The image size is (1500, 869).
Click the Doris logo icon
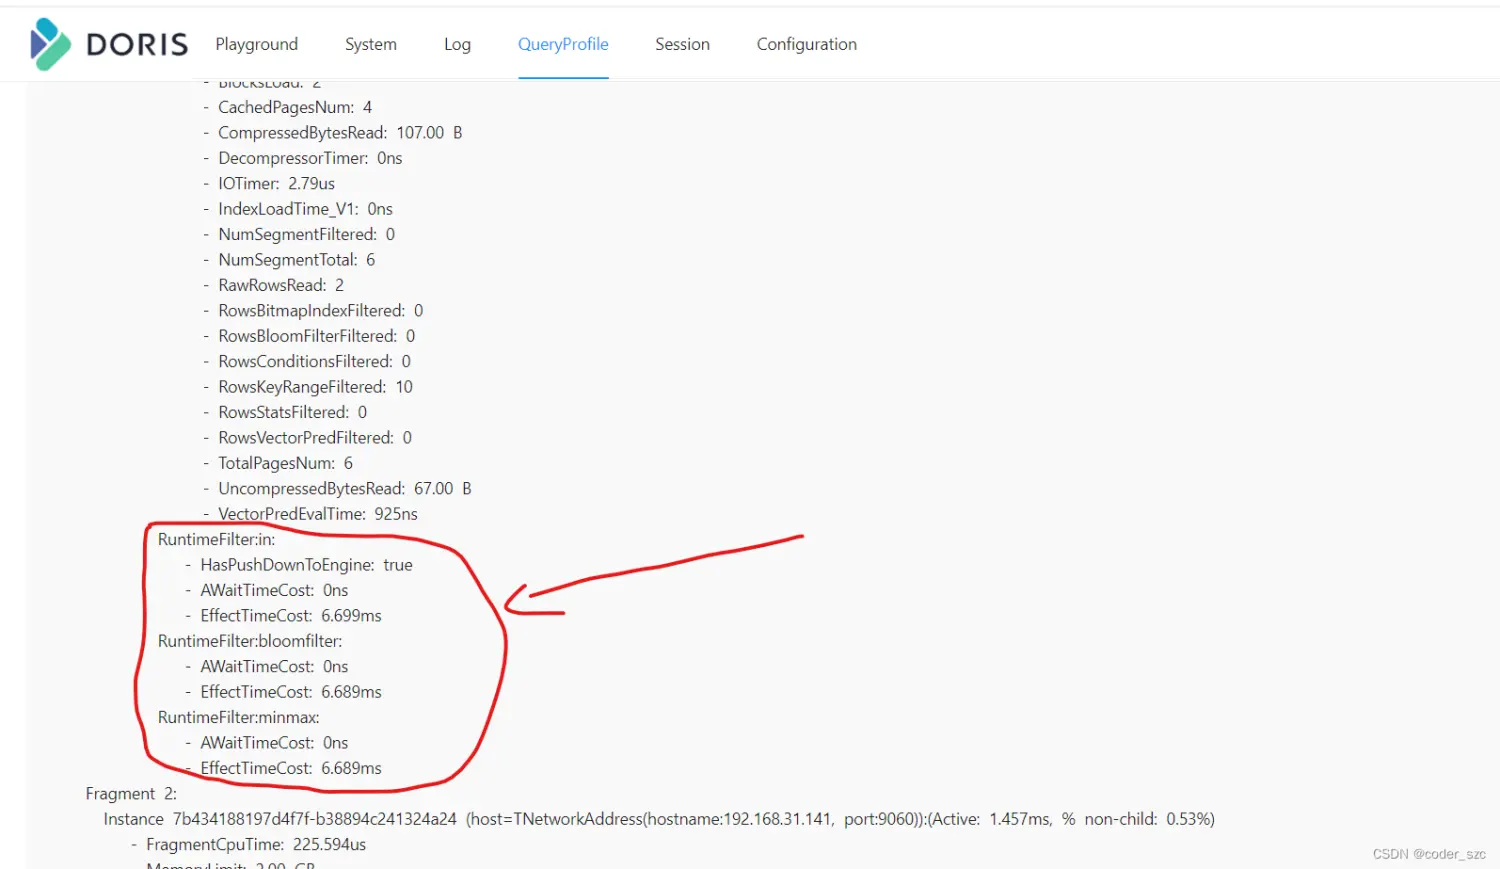tap(50, 44)
